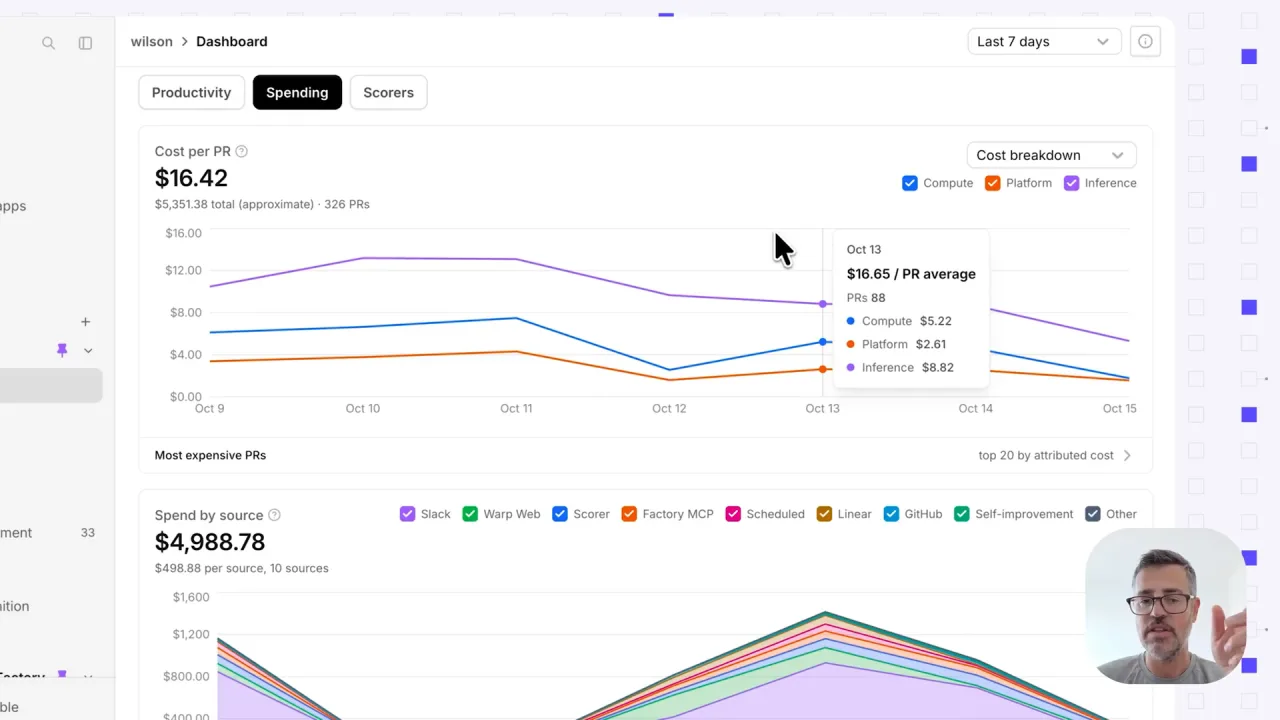Click the Oct 11 axis label
Viewport: 1280px width, 720px height.
tap(516, 408)
